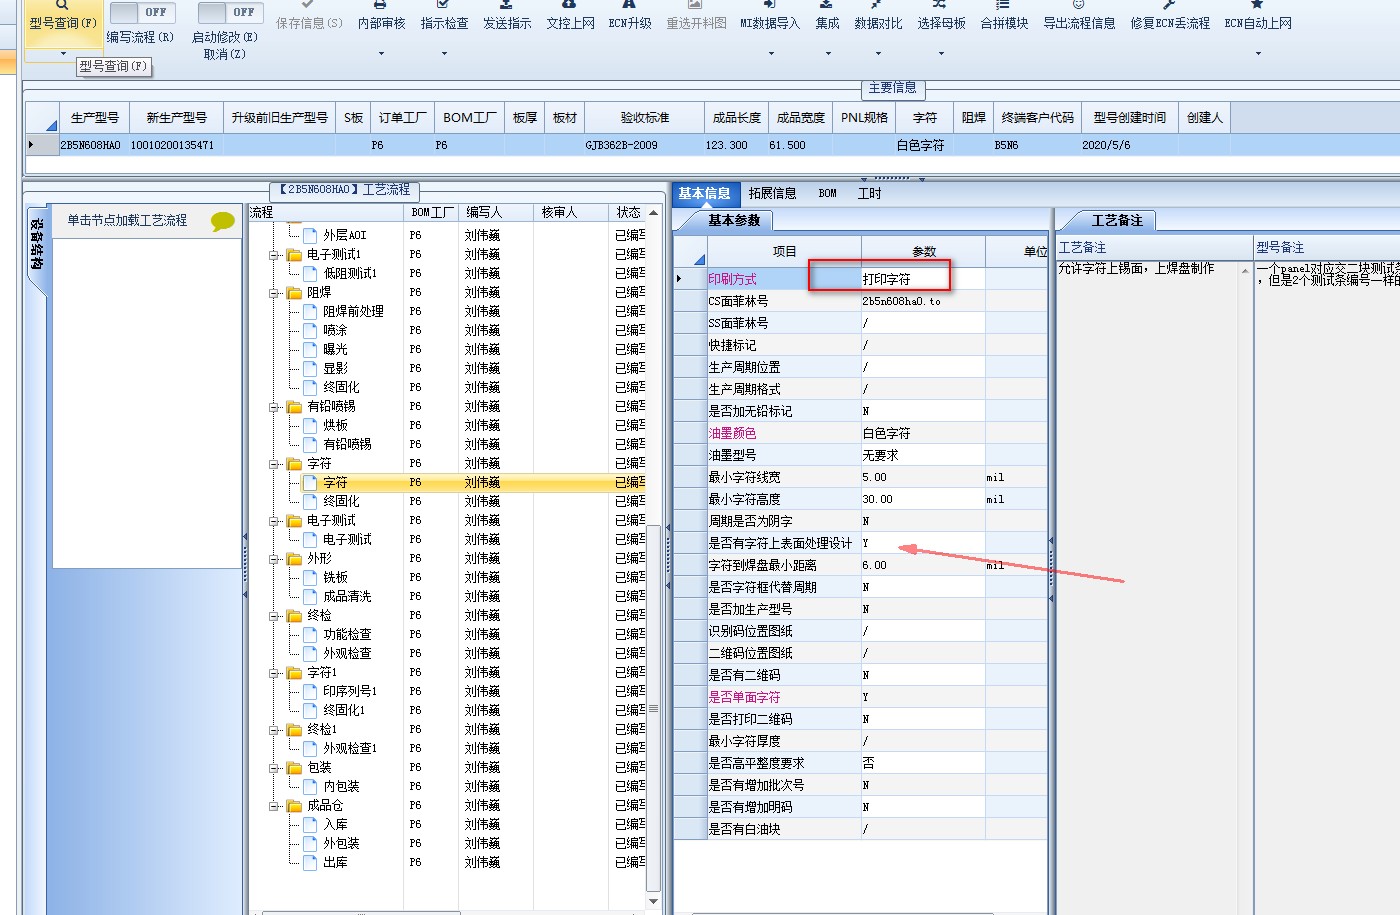
Task: Switch to the BOM tab
Action: click(x=827, y=193)
